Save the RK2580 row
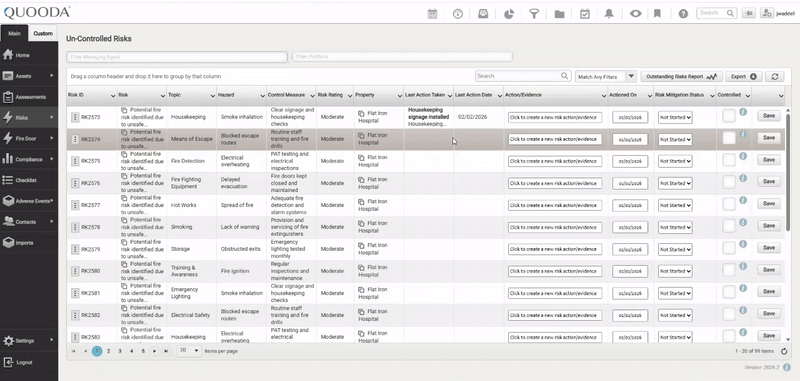800x381 pixels. tap(768, 270)
